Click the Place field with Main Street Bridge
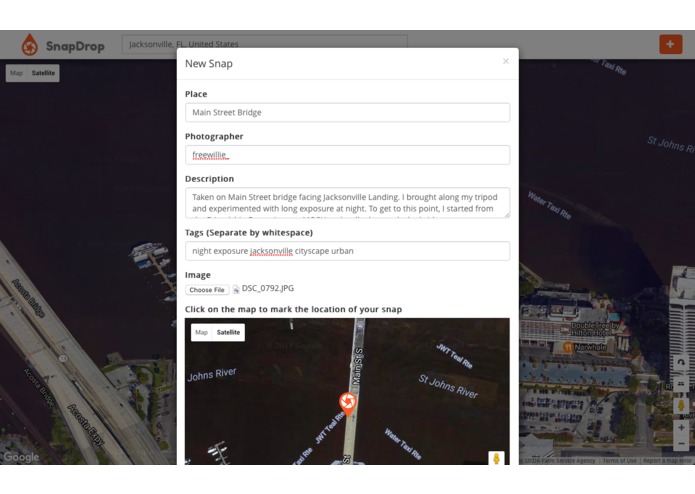Screen dimensions: 695x494 tap(348, 113)
